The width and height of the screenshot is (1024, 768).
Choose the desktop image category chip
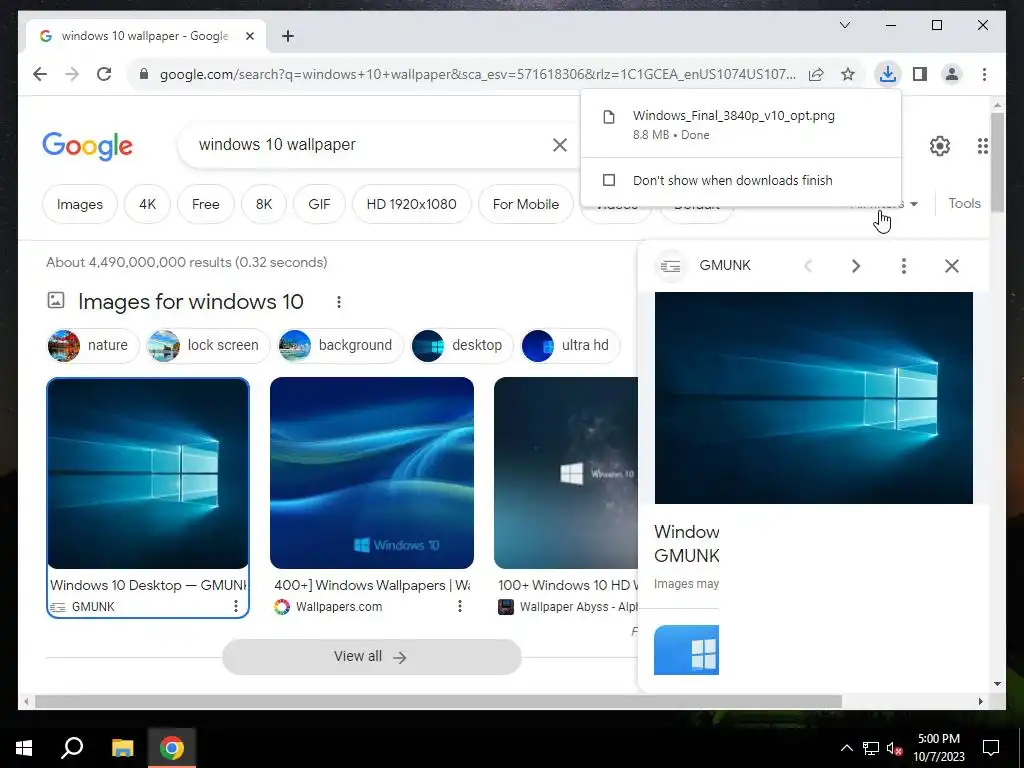pyautogui.click(x=462, y=345)
